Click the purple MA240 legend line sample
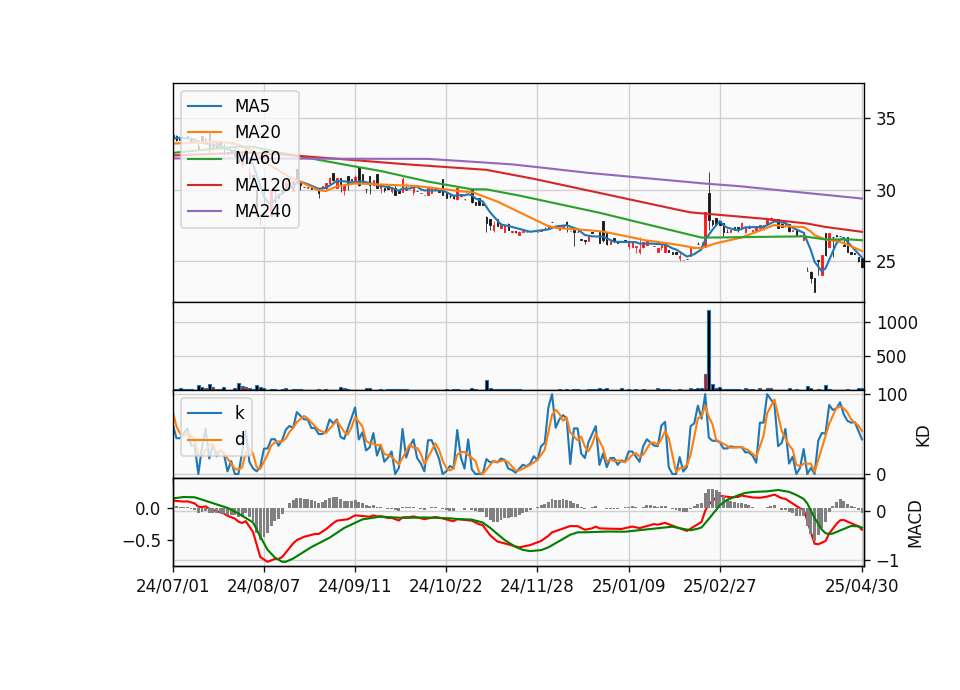Screen dimensions: 960x690 pos(204,211)
